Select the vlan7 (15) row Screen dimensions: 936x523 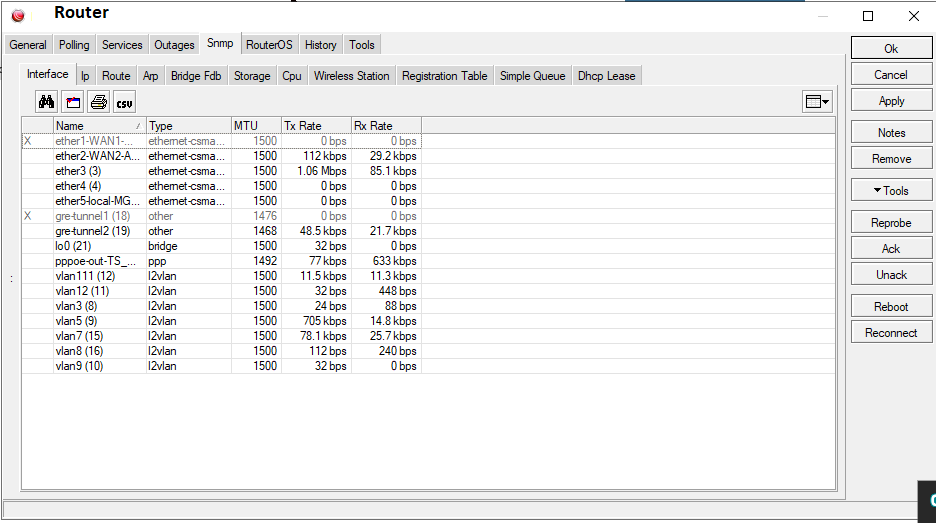(x=221, y=336)
